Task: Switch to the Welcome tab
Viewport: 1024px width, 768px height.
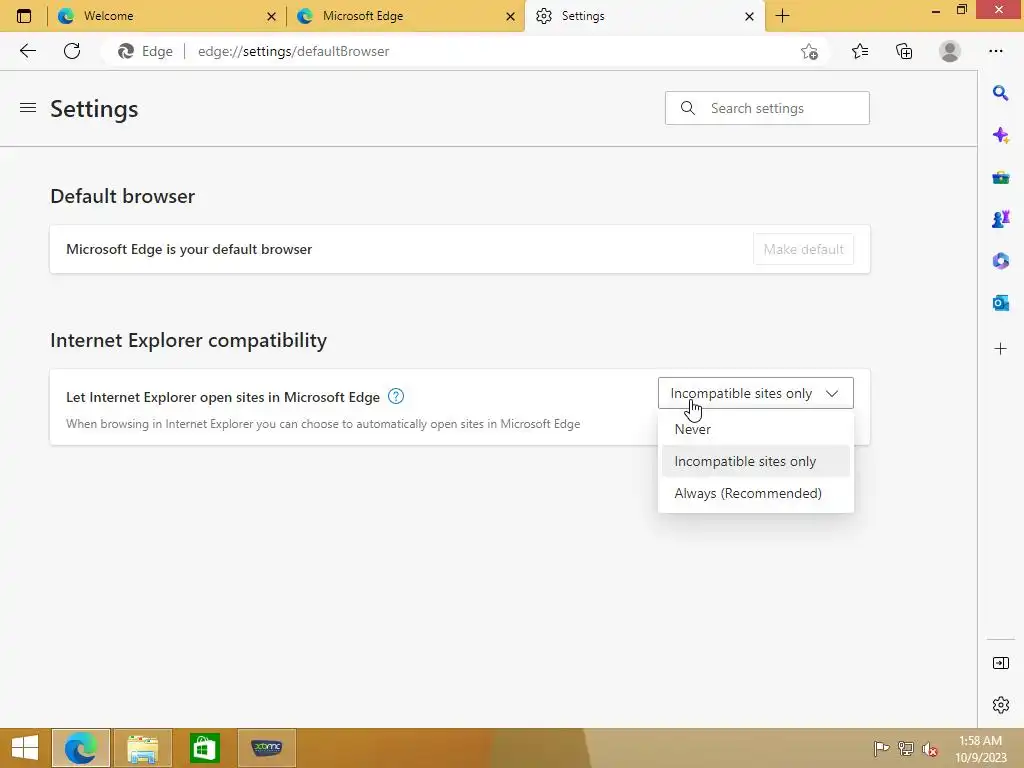Action: click(166, 16)
